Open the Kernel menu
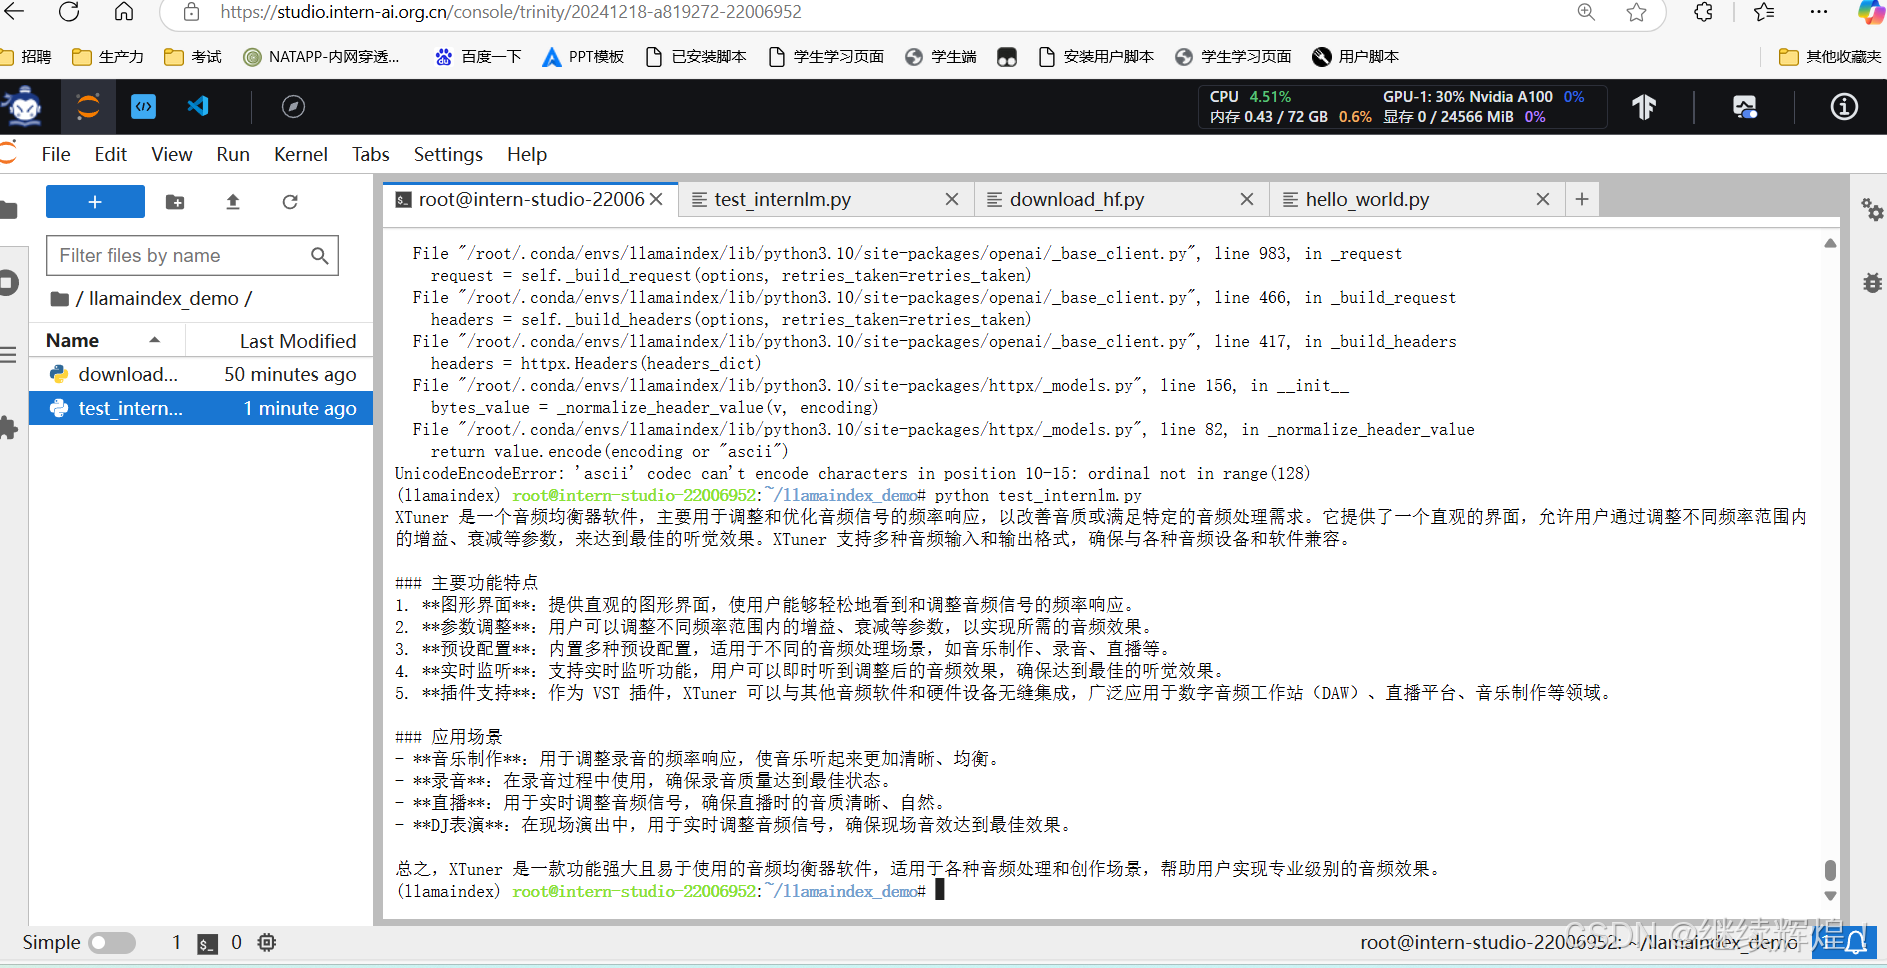The height and width of the screenshot is (968, 1887). click(301, 154)
